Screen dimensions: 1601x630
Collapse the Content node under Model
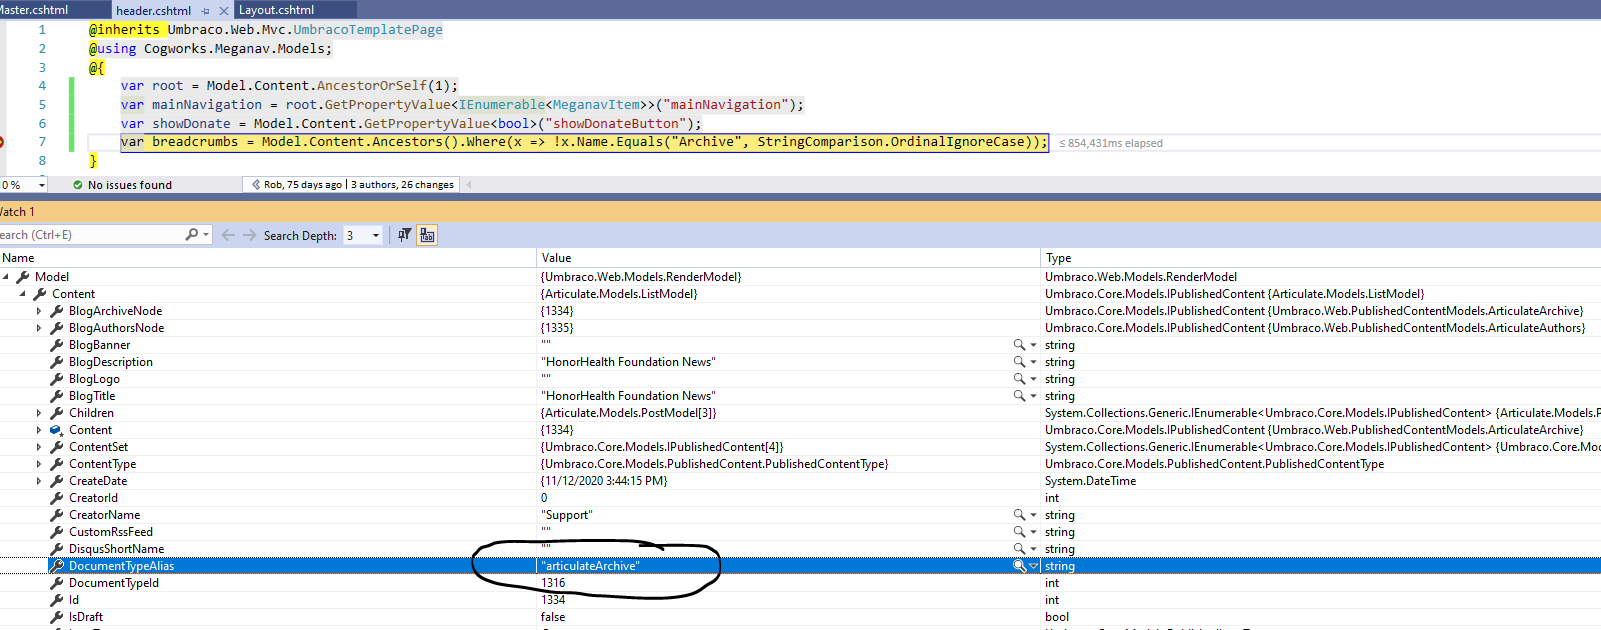coord(23,294)
